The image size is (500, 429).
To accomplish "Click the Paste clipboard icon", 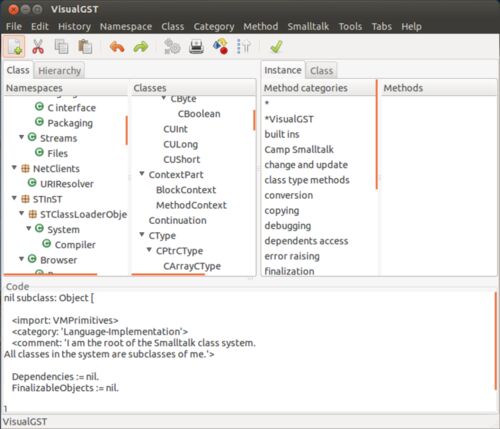I will [85, 46].
